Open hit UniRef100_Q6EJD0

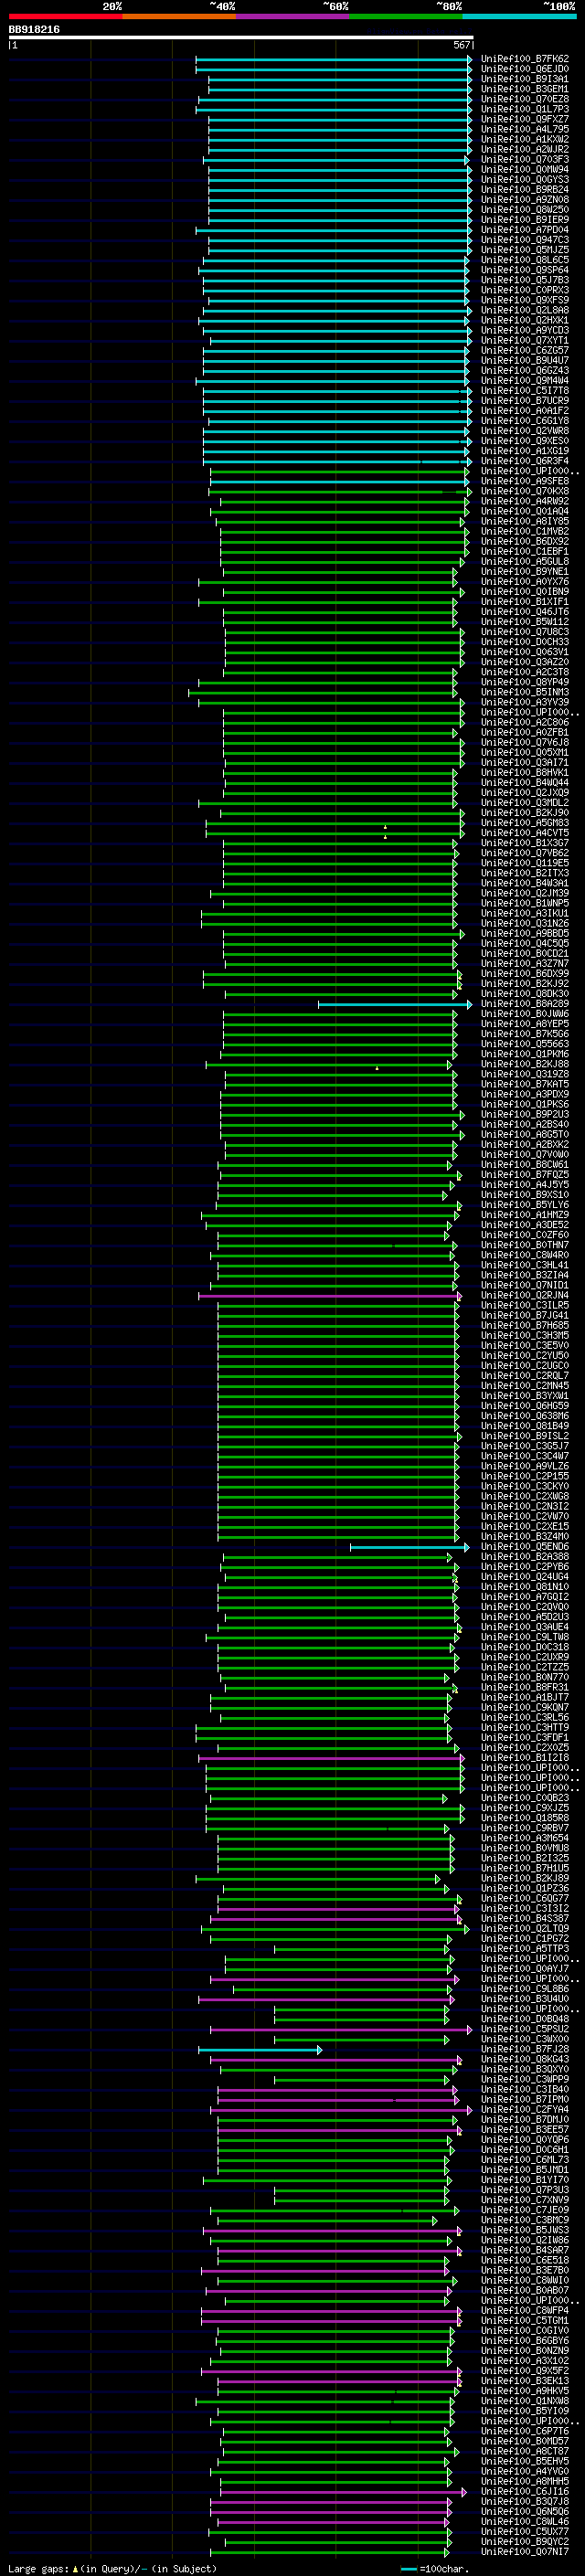point(524,69)
